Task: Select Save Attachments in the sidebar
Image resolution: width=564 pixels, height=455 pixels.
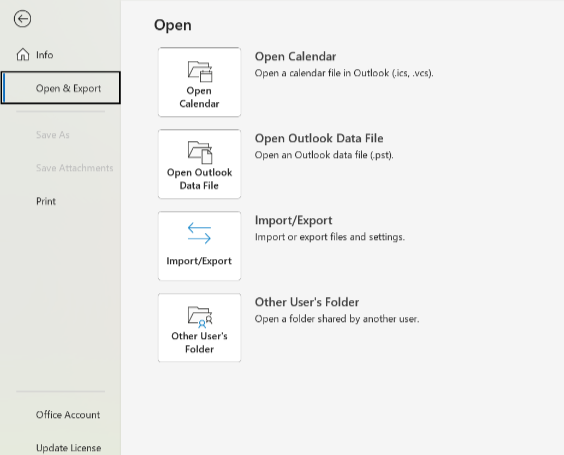Action: (74, 168)
